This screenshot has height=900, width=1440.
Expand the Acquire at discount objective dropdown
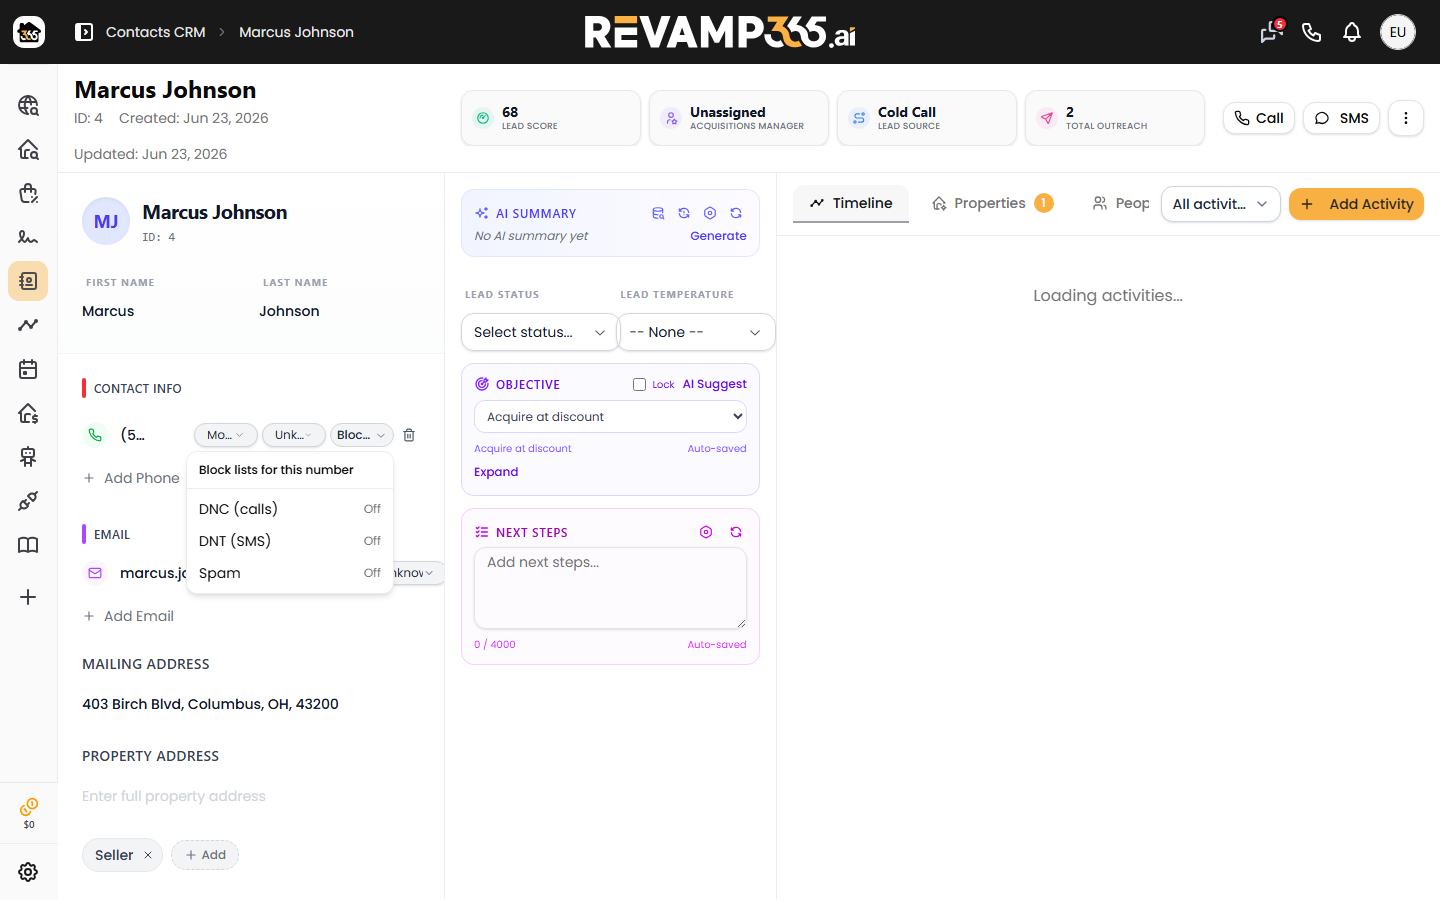click(x=610, y=417)
